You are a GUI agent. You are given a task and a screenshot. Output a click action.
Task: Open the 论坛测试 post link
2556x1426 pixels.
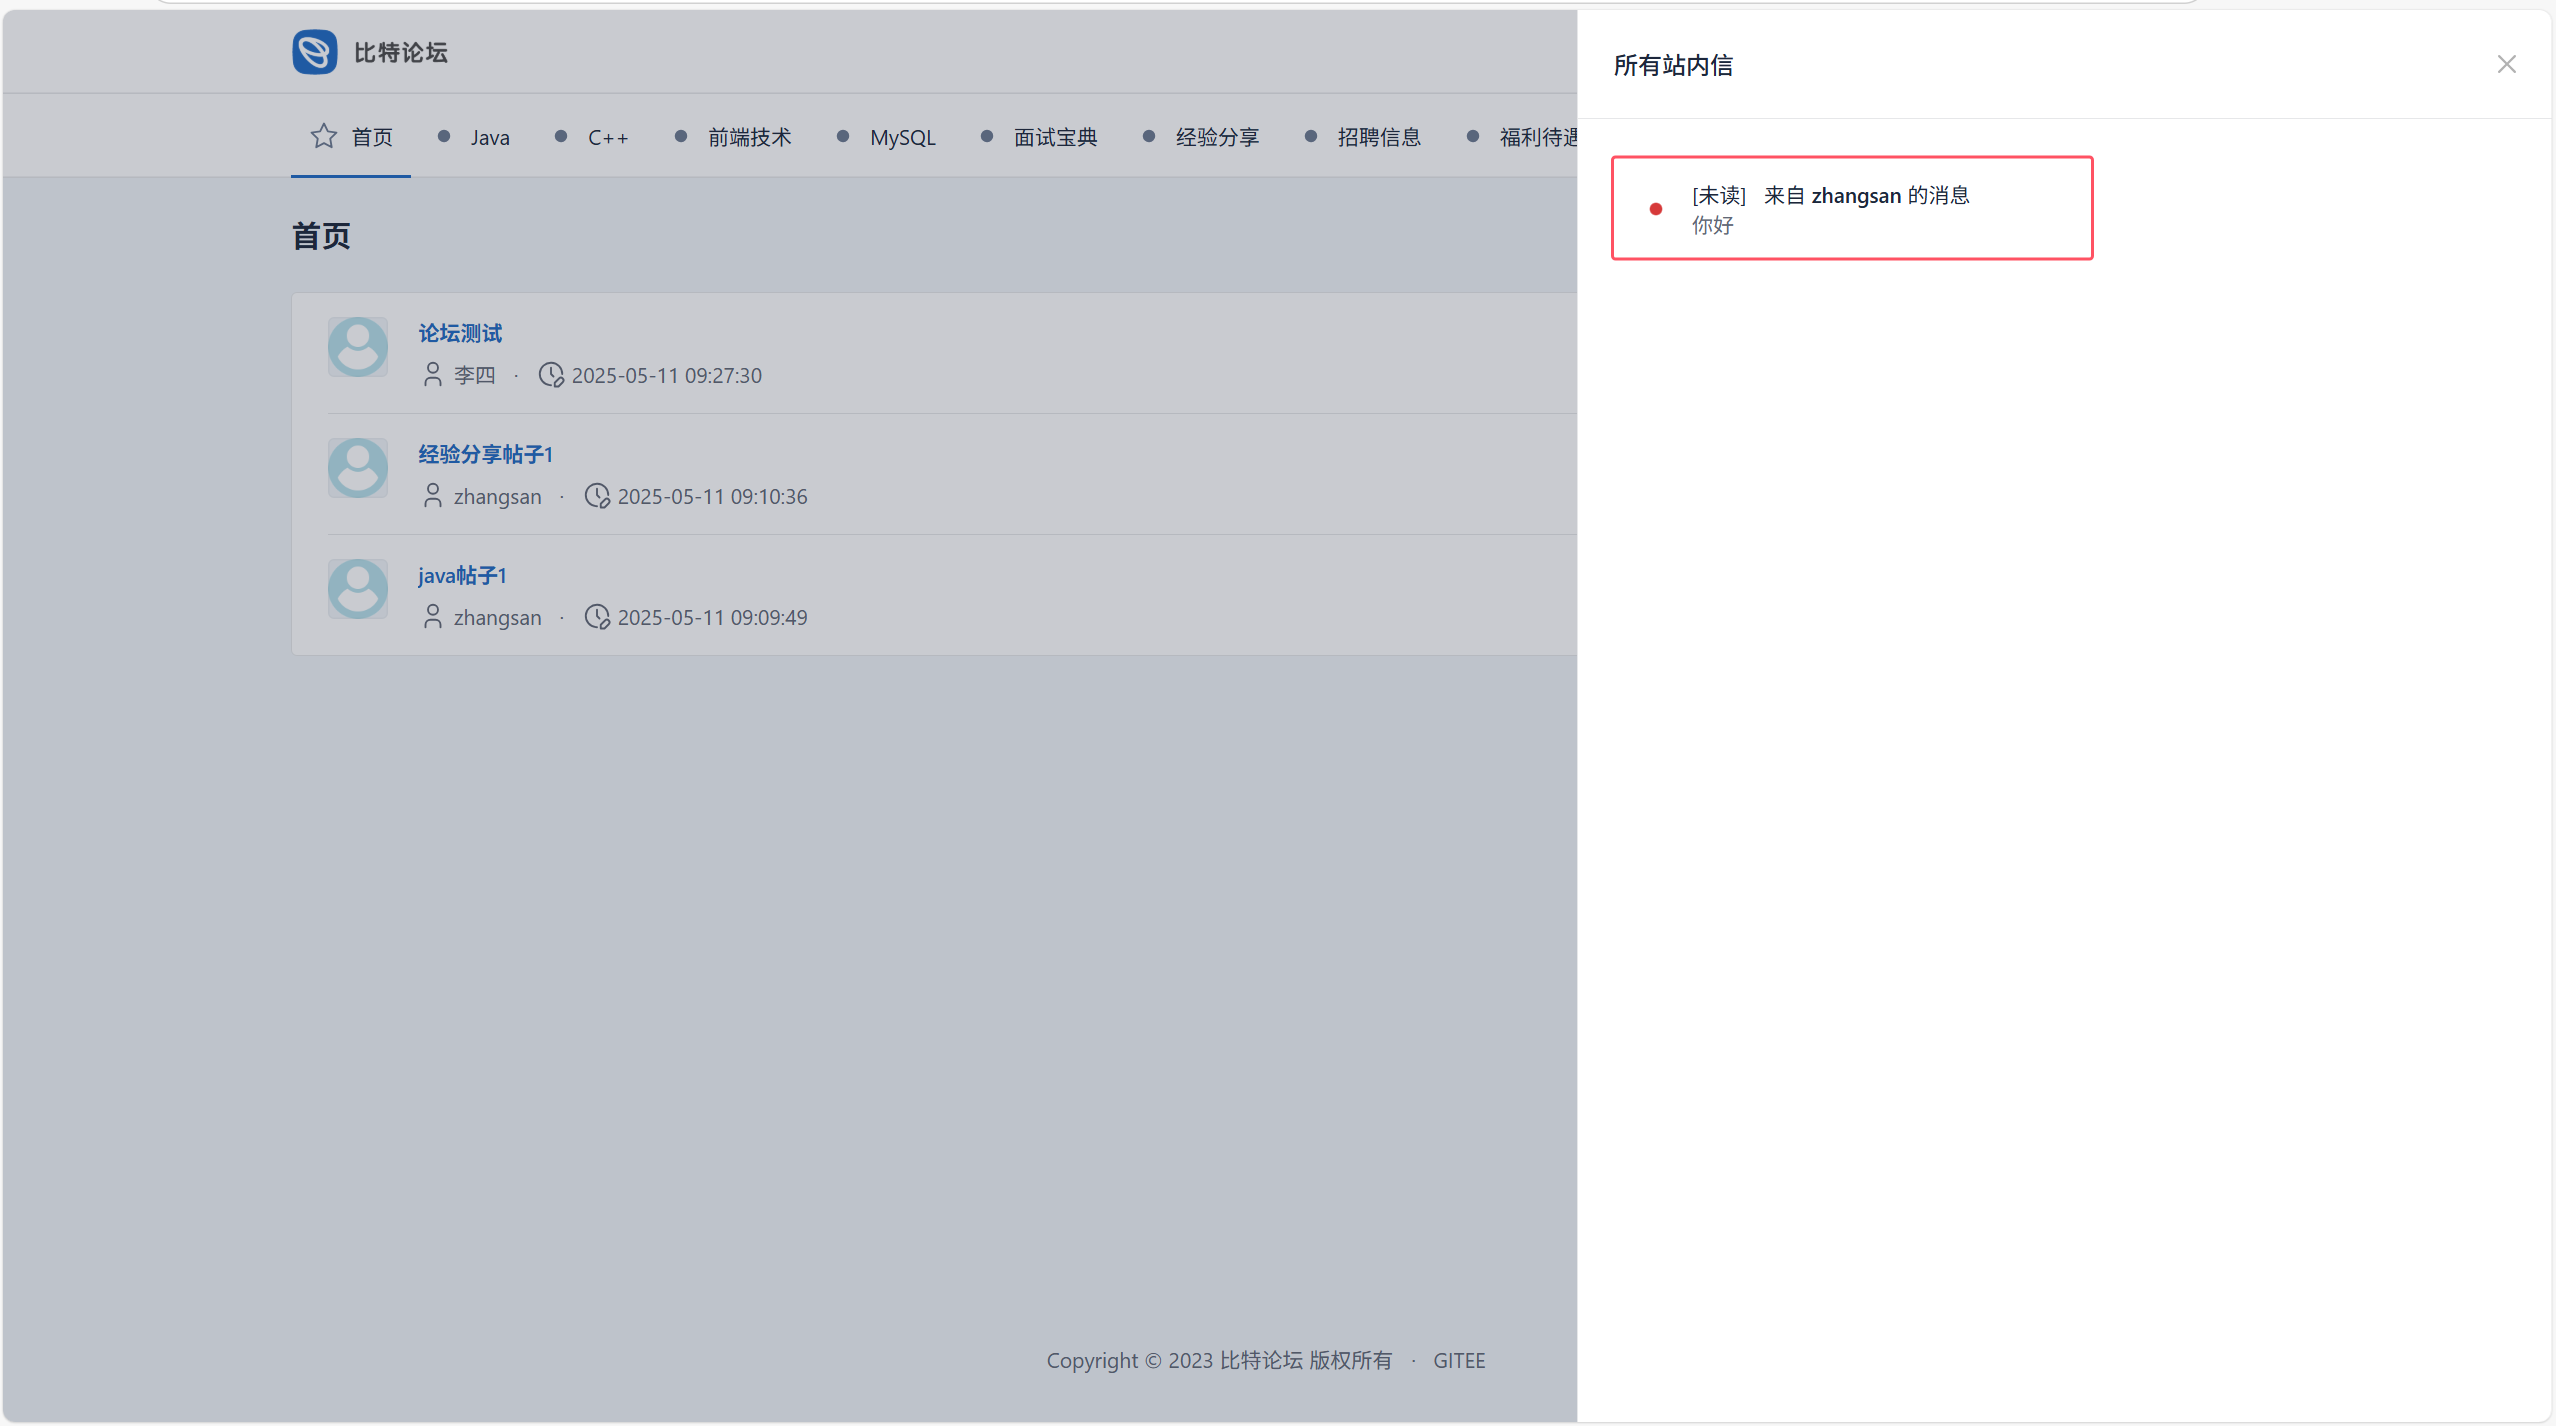coord(460,333)
